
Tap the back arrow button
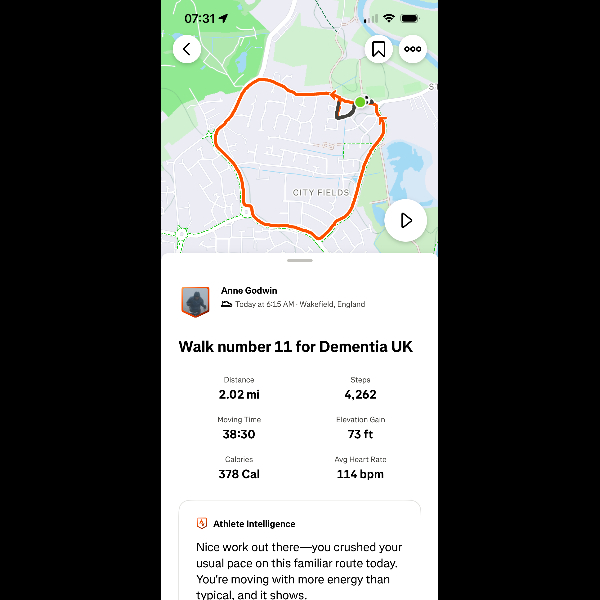187,49
